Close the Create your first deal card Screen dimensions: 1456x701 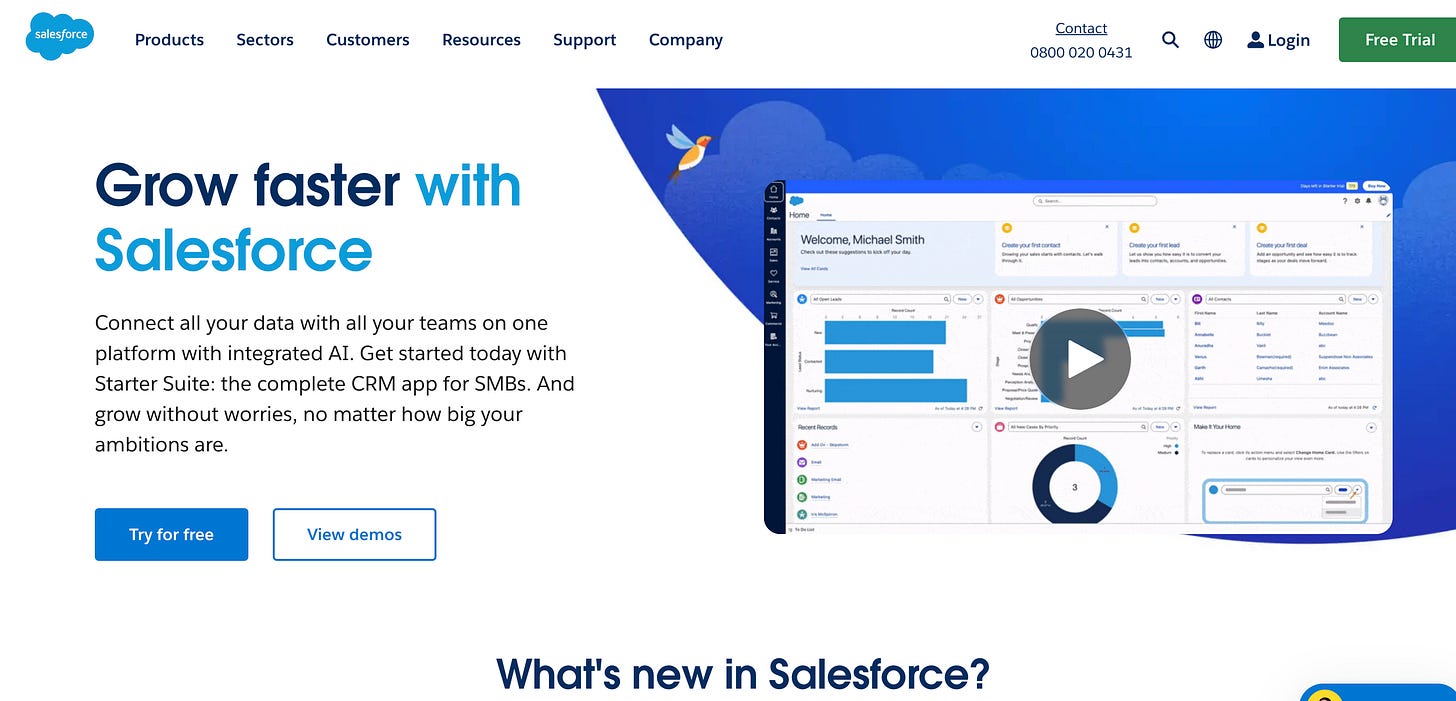[x=1362, y=227]
